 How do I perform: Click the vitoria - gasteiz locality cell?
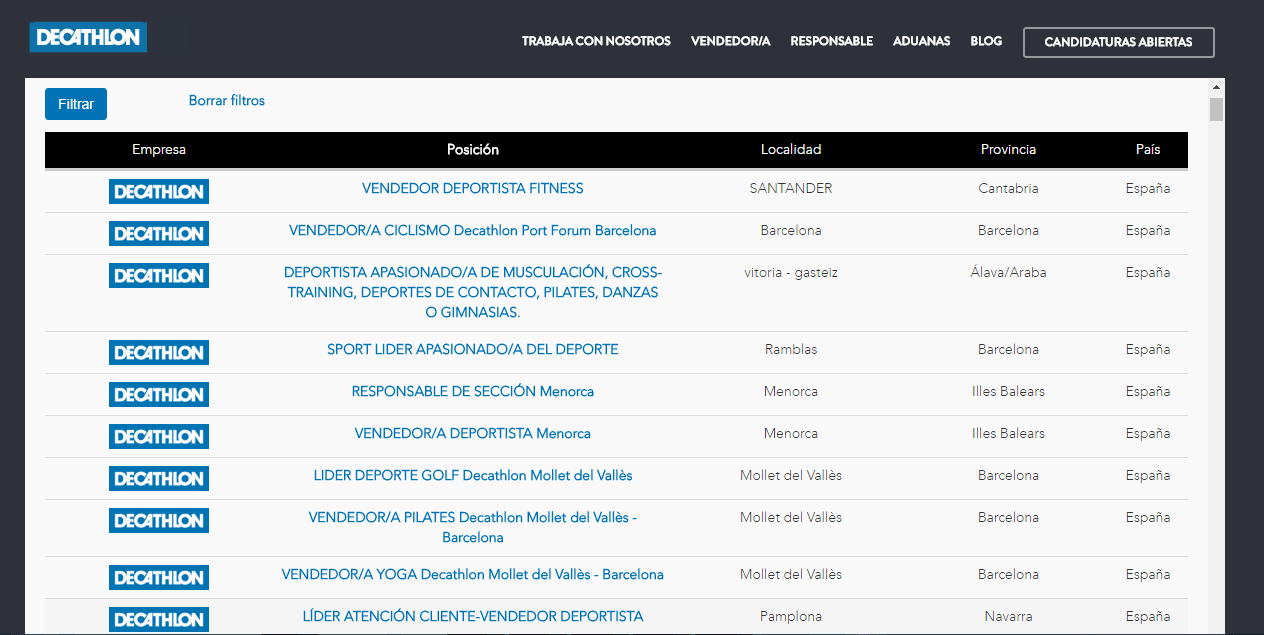(791, 273)
